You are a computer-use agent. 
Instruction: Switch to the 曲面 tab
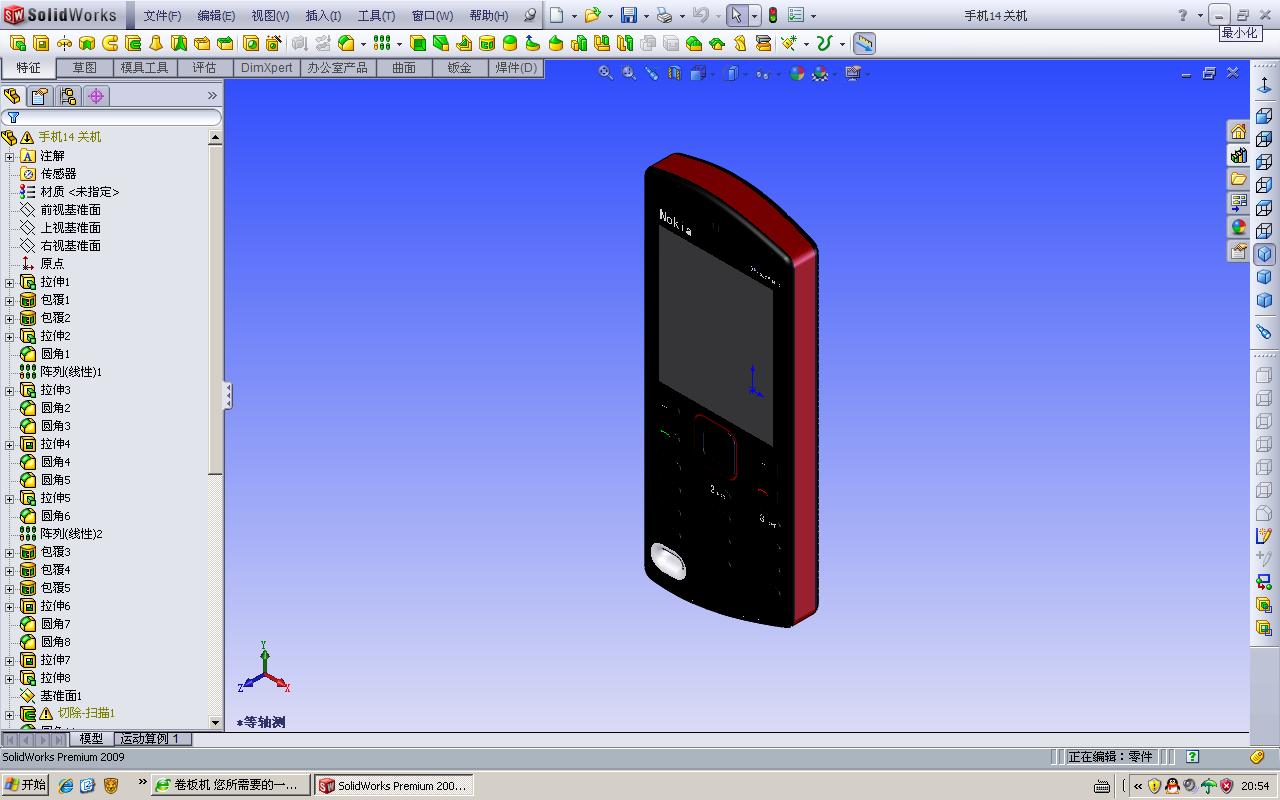pos(404,68)
